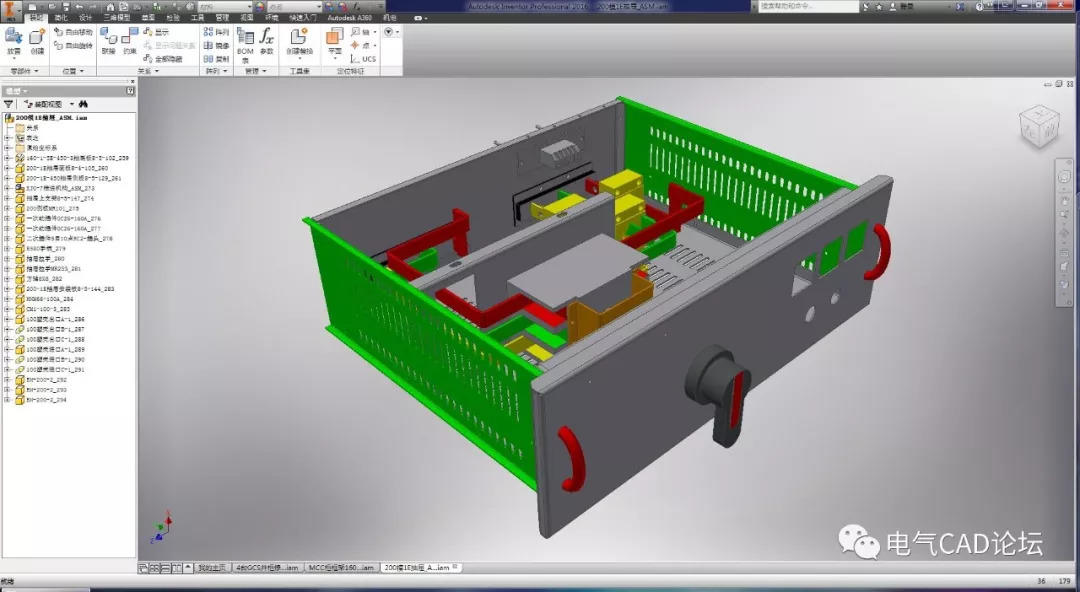The width and height of the screenshot is (1080, 592).
Task: Click the Plane (平面) work feature icon
Action: (x=334, y=40)
